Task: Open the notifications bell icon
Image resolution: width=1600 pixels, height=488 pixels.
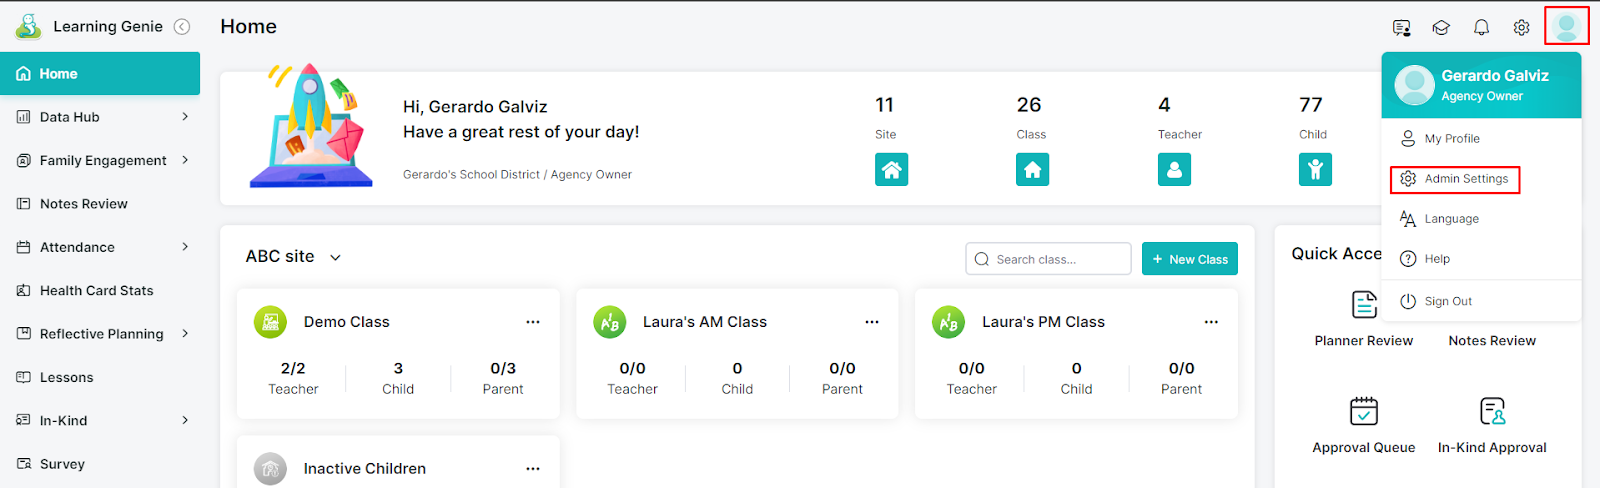Action: pos(1481,28)
